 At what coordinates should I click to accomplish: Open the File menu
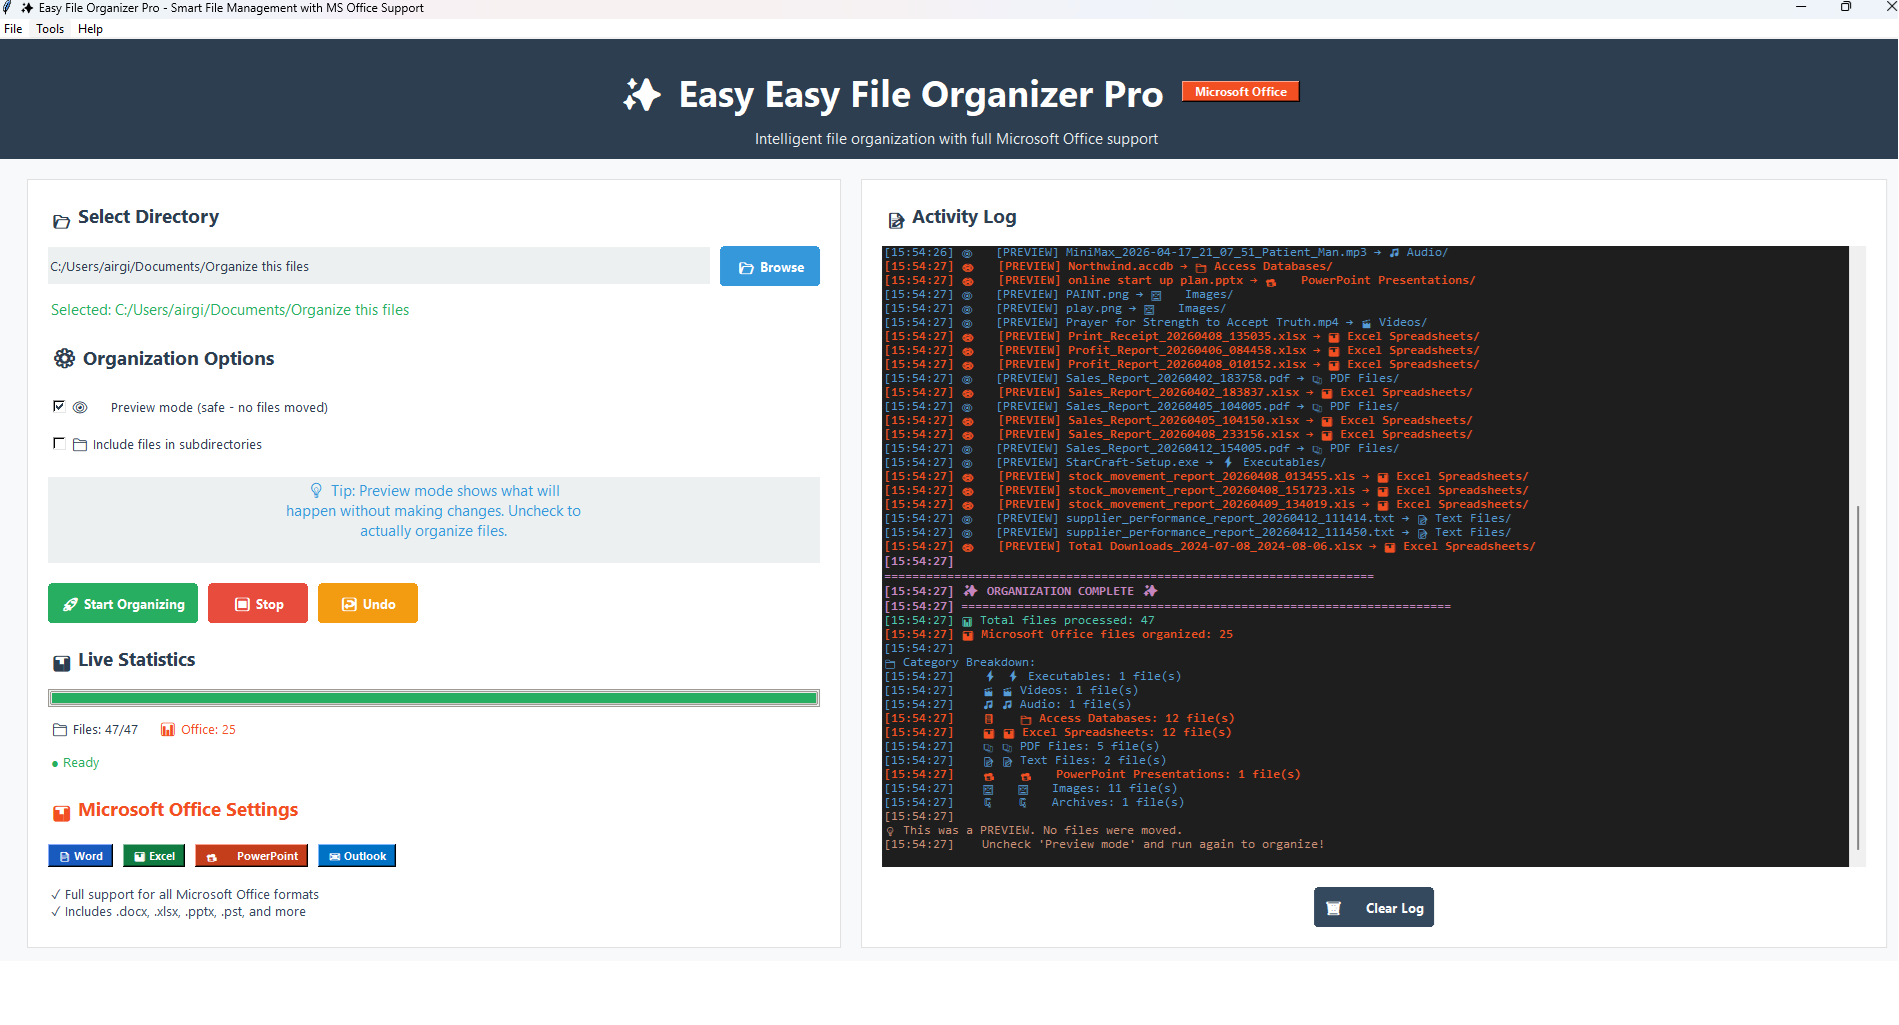(x=13, y=29)
